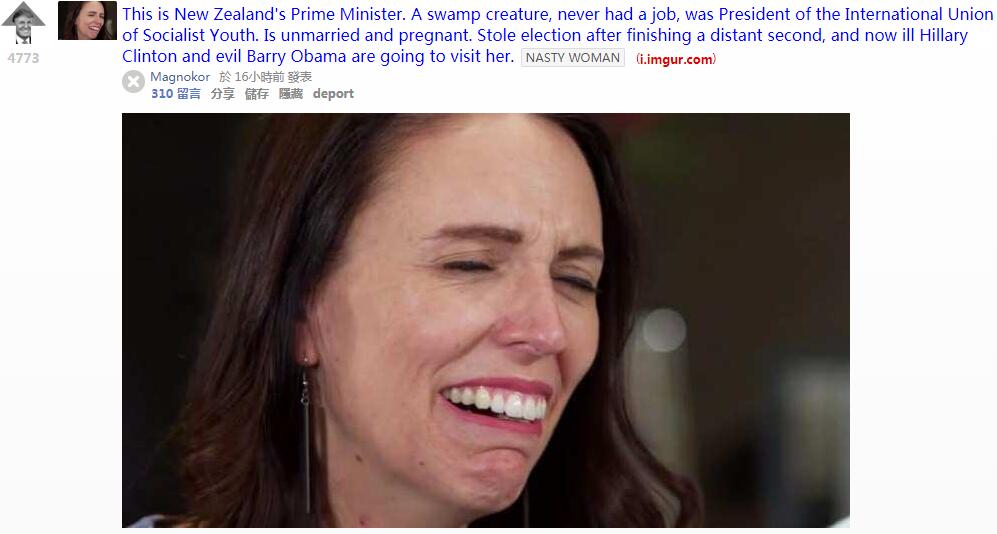Open the large expanded imgur photo
The height and width of the screenshot is (534, 997).
486,320
